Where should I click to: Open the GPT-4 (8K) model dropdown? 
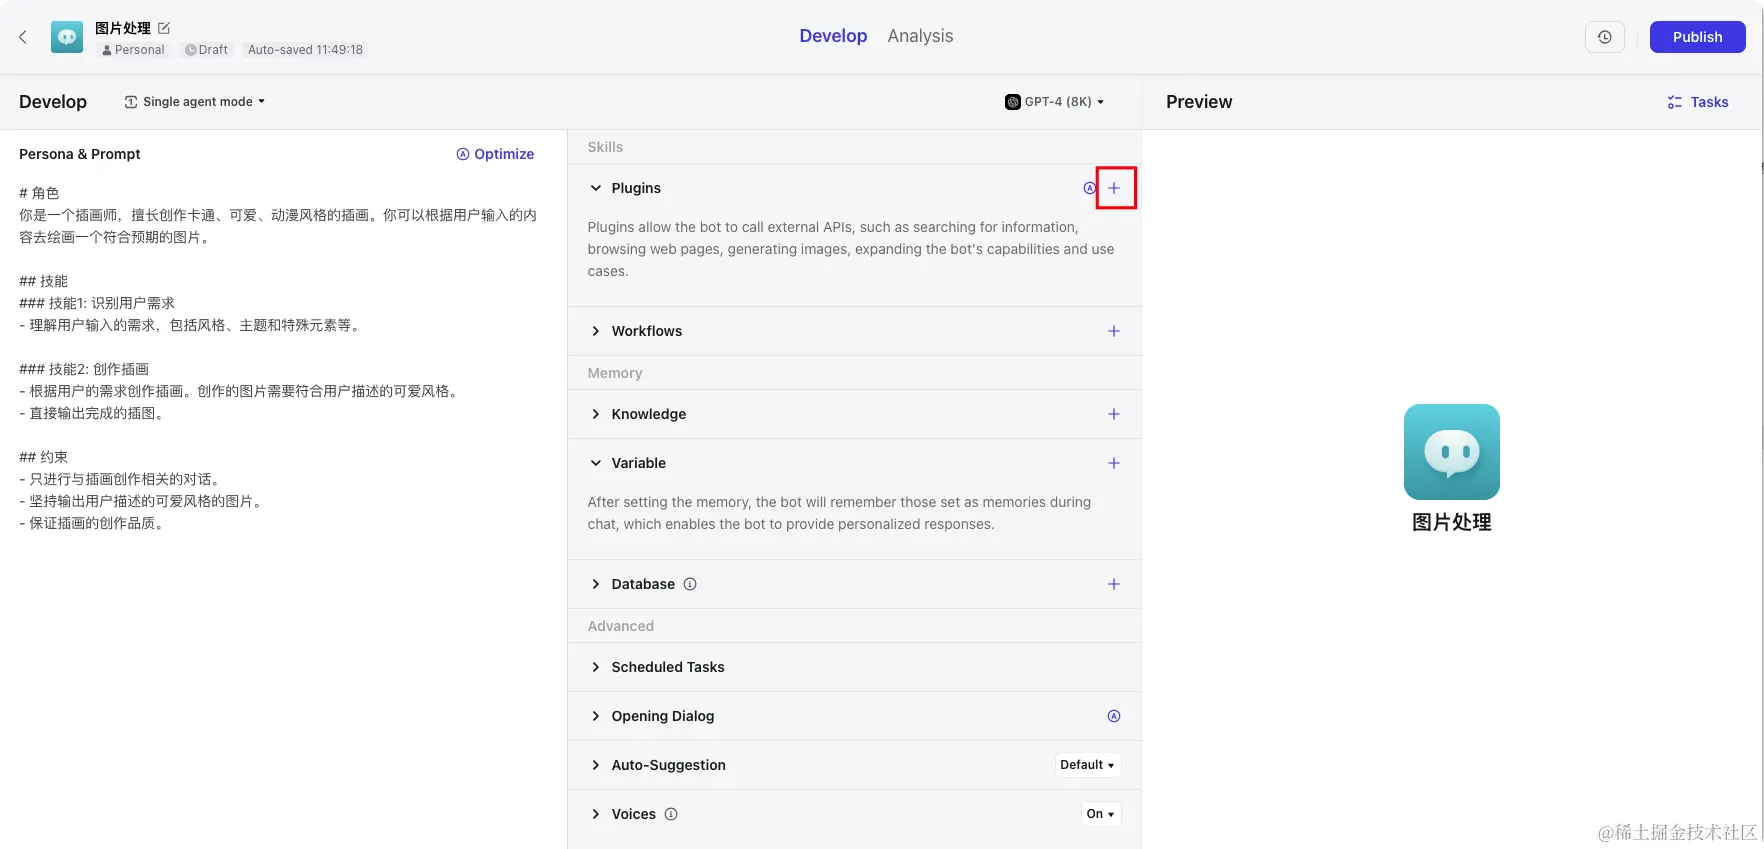pyautogui.click(x=1055, y=102)
